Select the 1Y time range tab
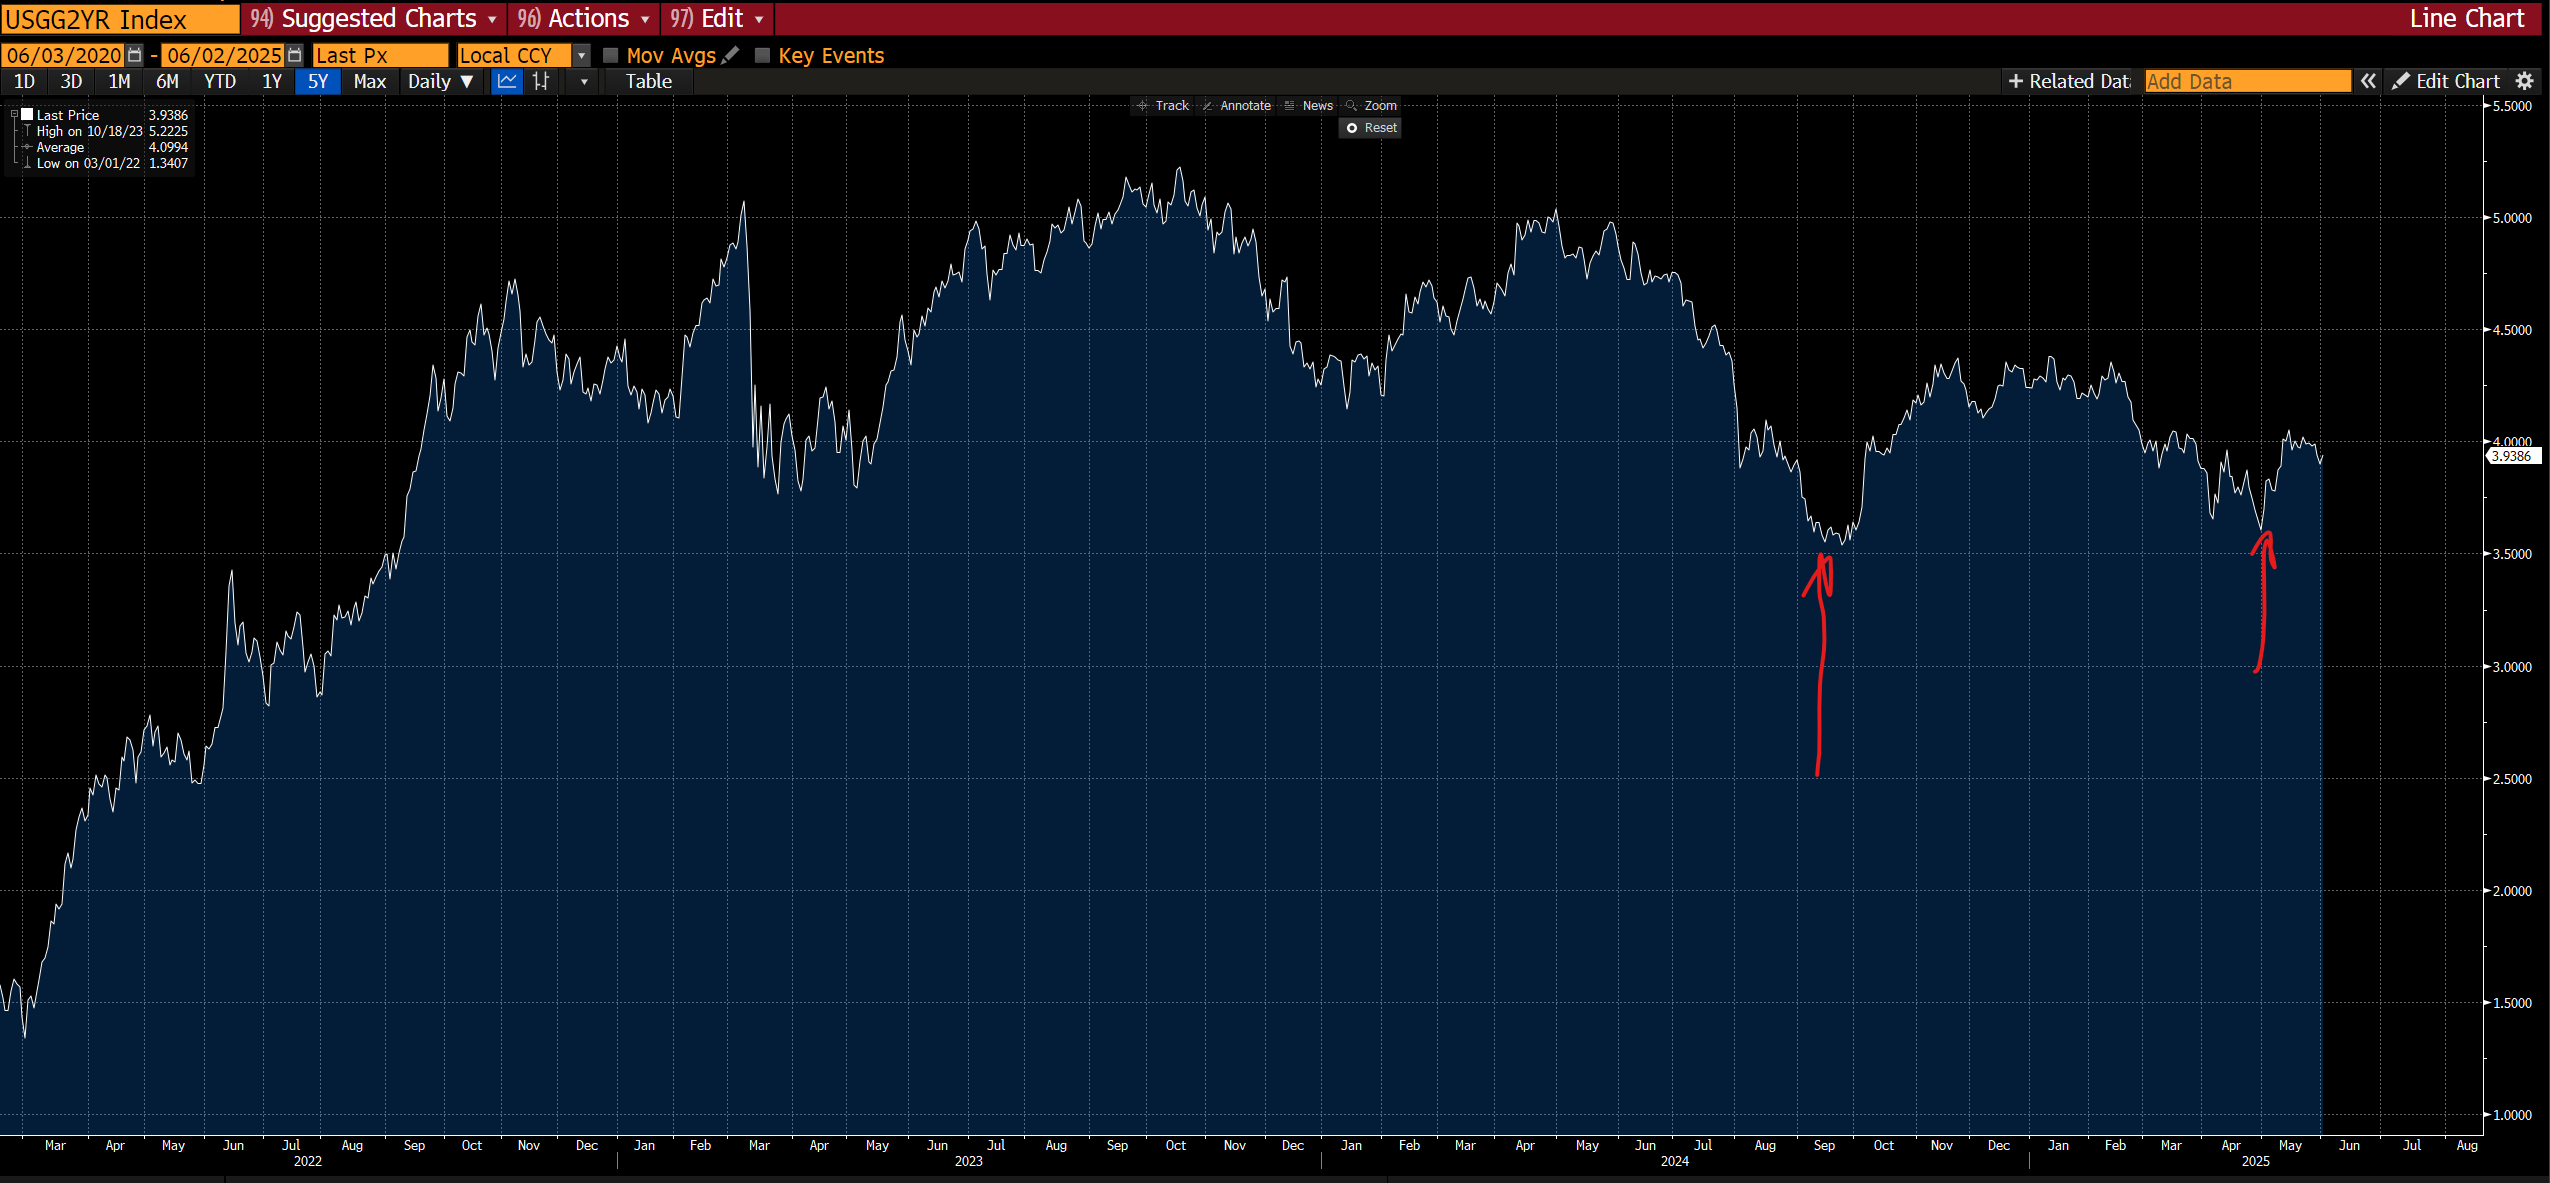The width and height of the screenshot is (2550, 1183). coord(272,82)
